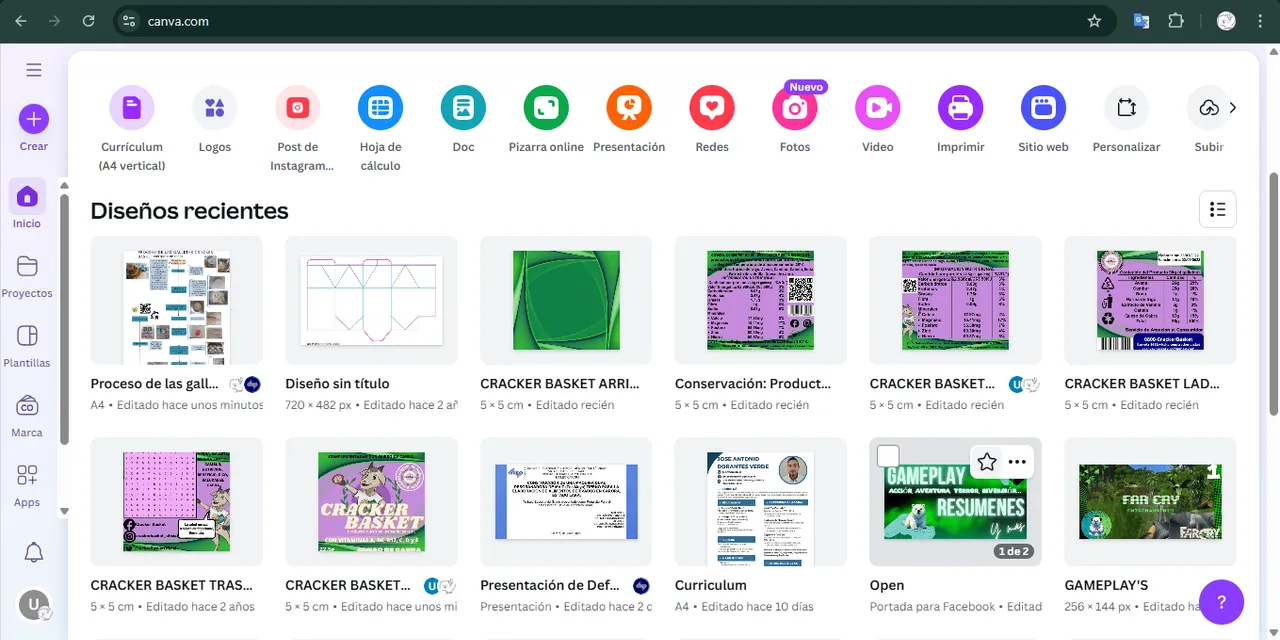
Task: Open the Chrome profile avatar
Action: (x=1226, y=21)
